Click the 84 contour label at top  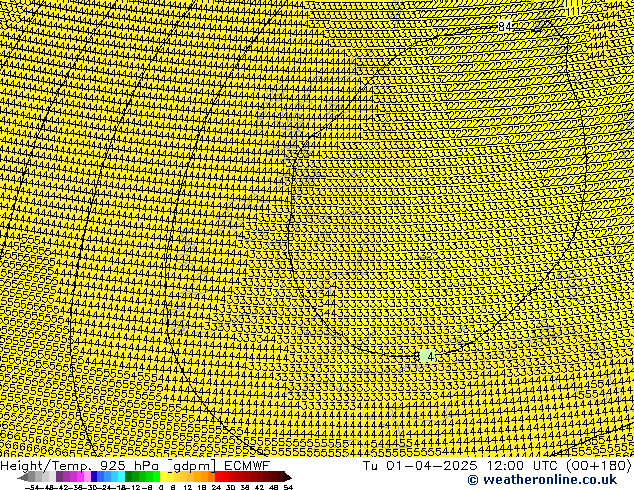505,27
